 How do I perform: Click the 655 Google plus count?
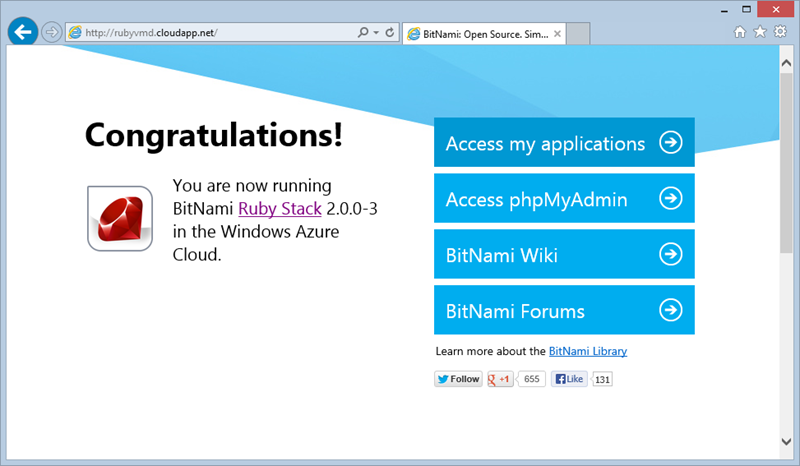(x=531, y=379)
